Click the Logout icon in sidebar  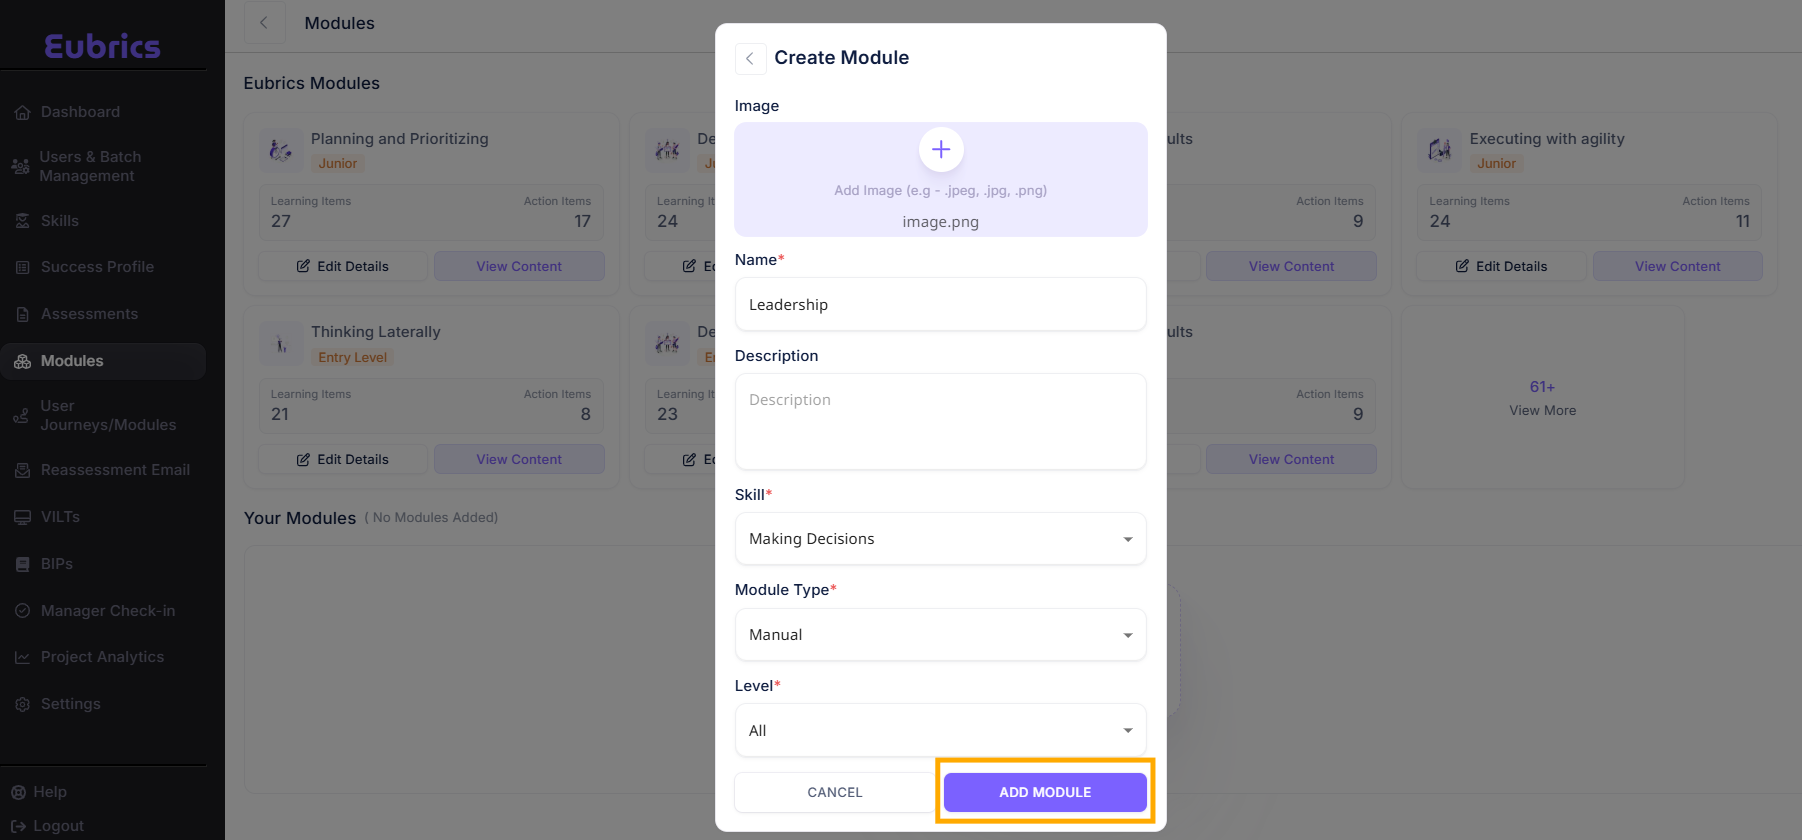point(18,826)
